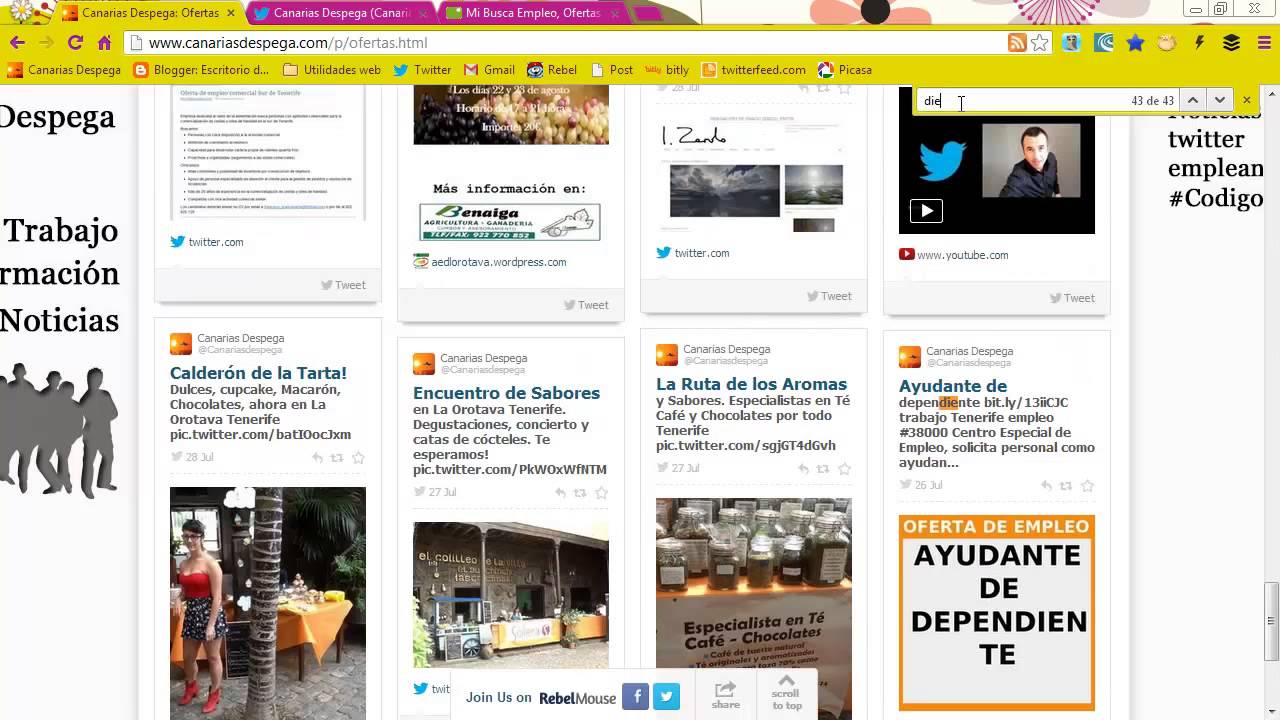
Task: Open the blue star extension
Action: 1135,43
